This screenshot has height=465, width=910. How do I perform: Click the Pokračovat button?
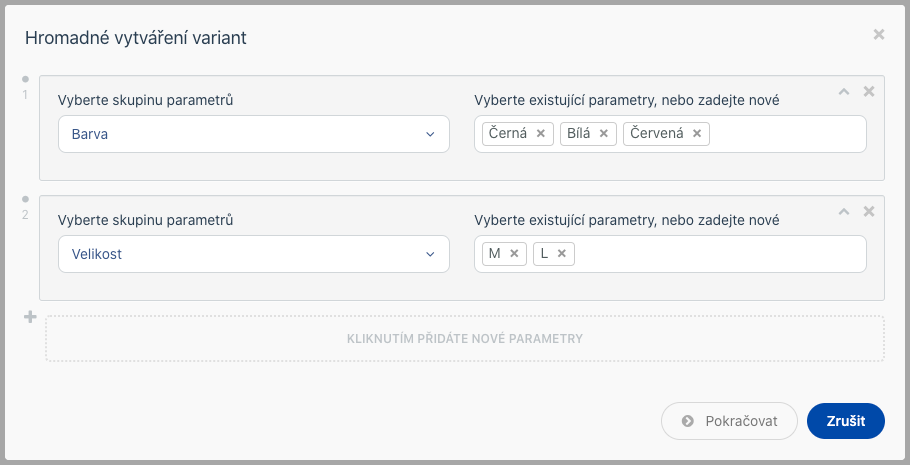click(729, 421)
